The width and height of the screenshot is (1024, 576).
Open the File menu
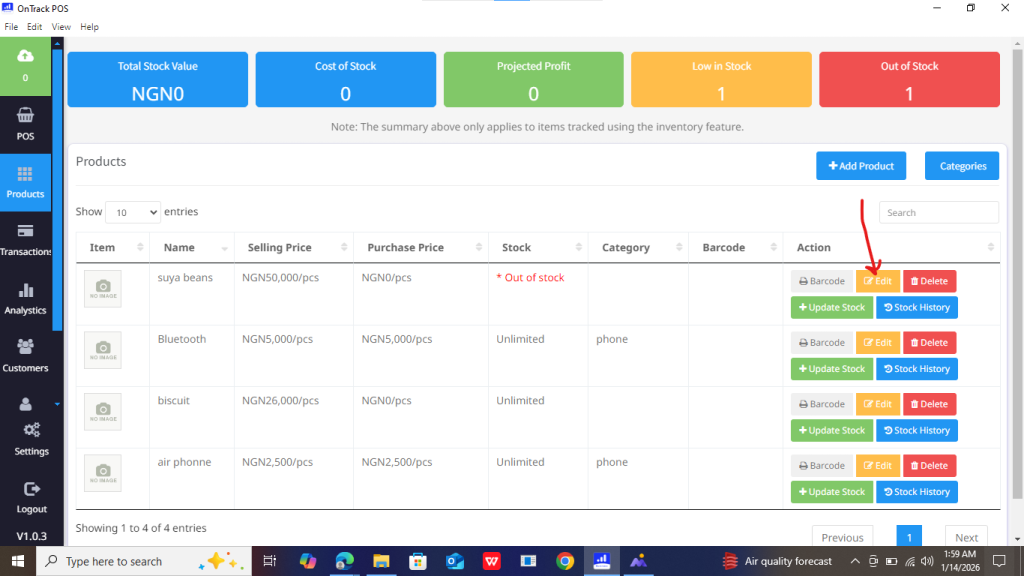(11, 26)
